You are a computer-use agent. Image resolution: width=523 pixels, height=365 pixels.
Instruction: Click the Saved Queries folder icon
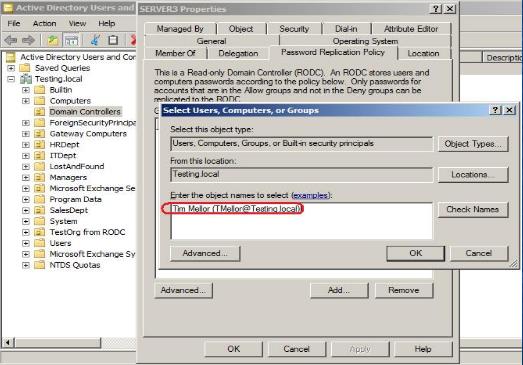(x=25, y=68)
